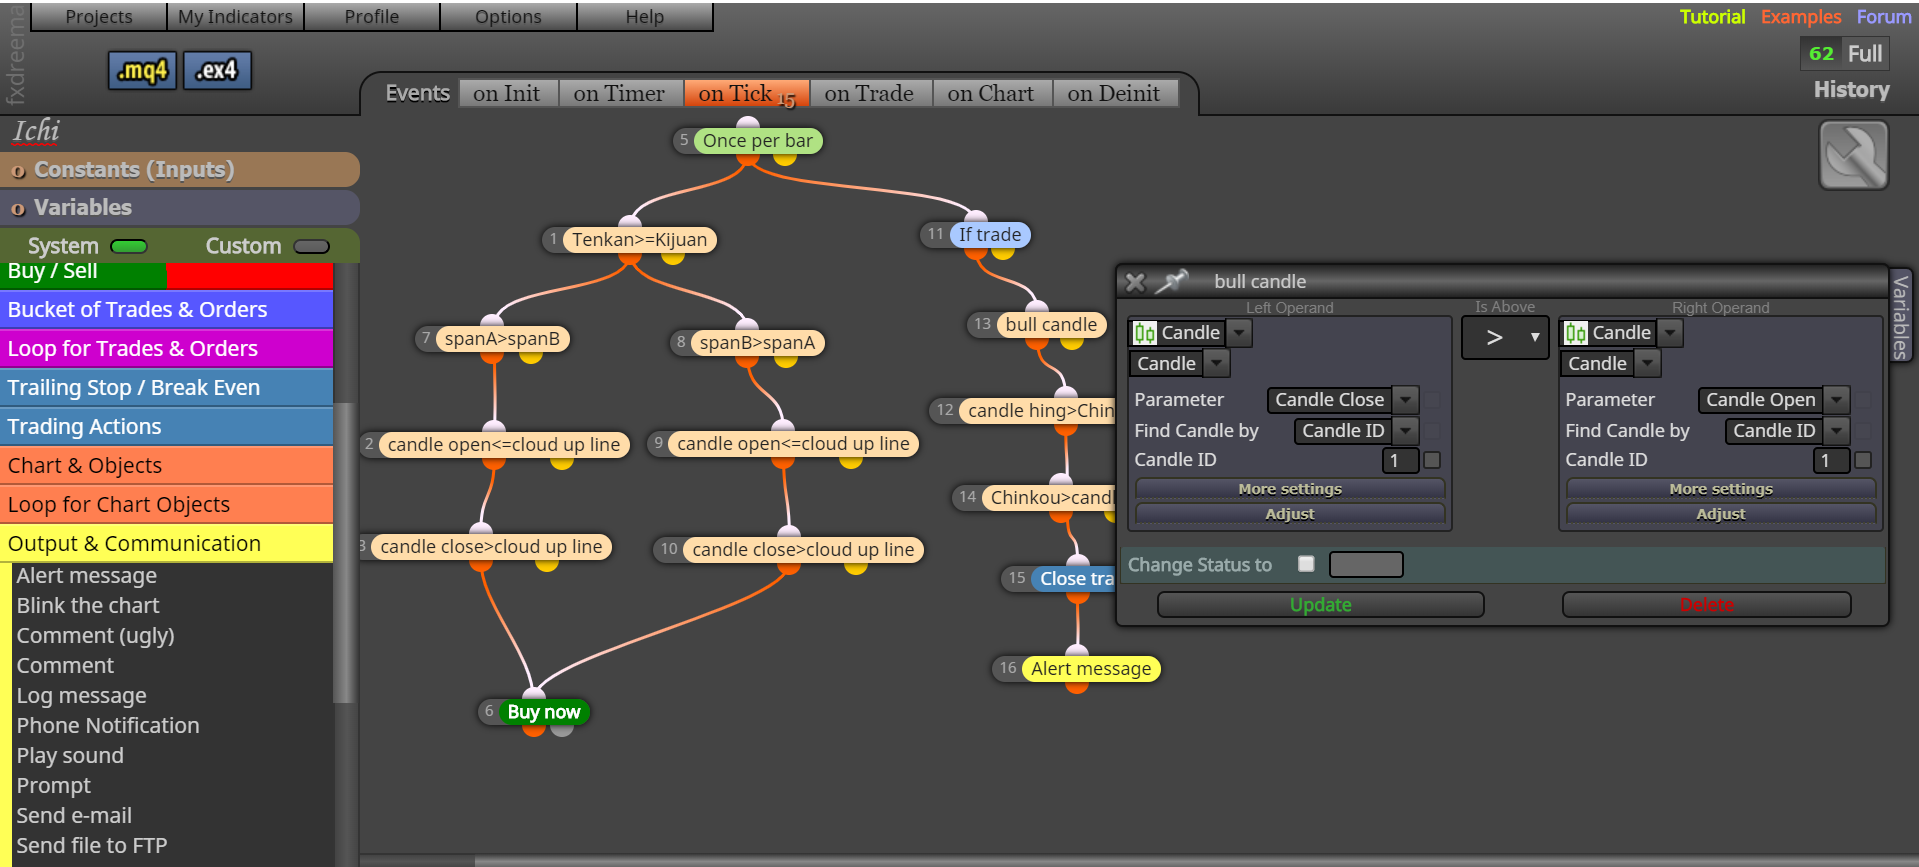The height and width of the screenshot is (867, 1919).
Task: Open the My Indicators menu
Action: (235, 17)
